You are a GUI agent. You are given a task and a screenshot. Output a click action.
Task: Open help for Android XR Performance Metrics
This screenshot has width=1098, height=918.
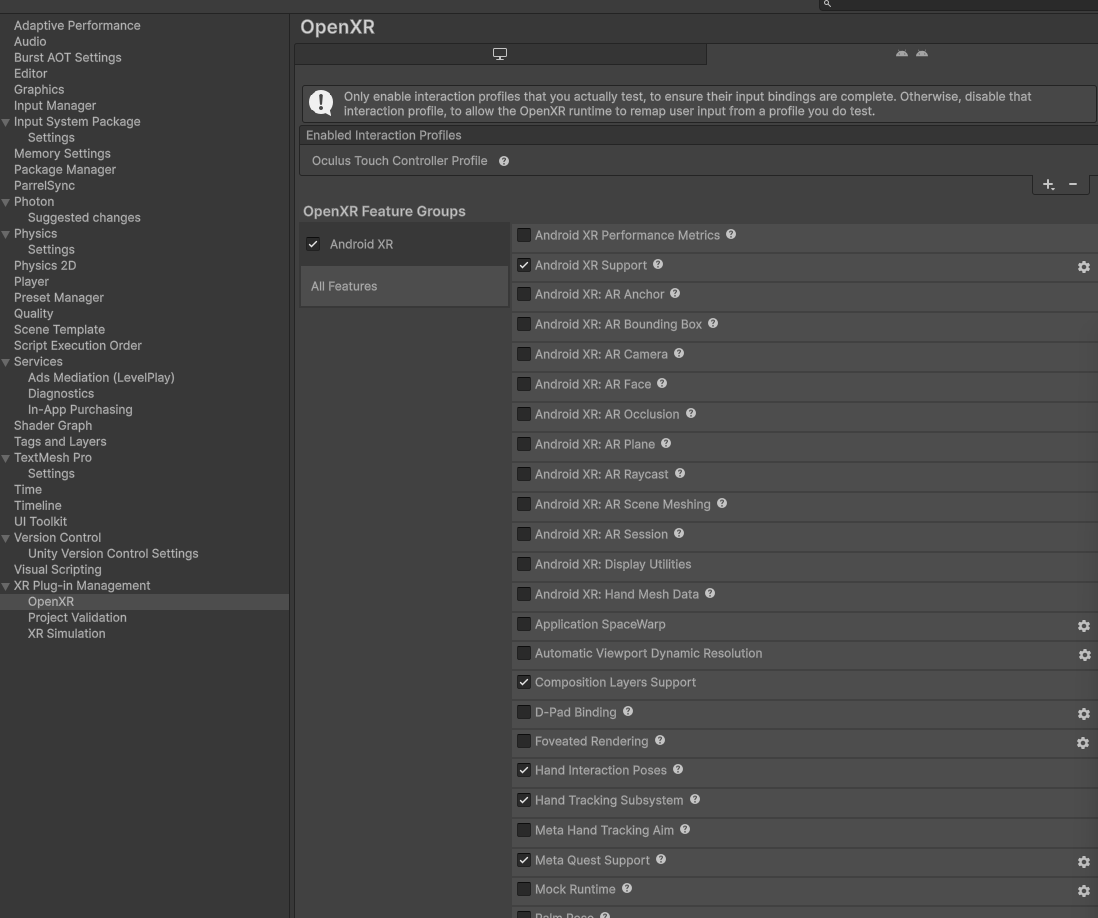tap(731, 235)
